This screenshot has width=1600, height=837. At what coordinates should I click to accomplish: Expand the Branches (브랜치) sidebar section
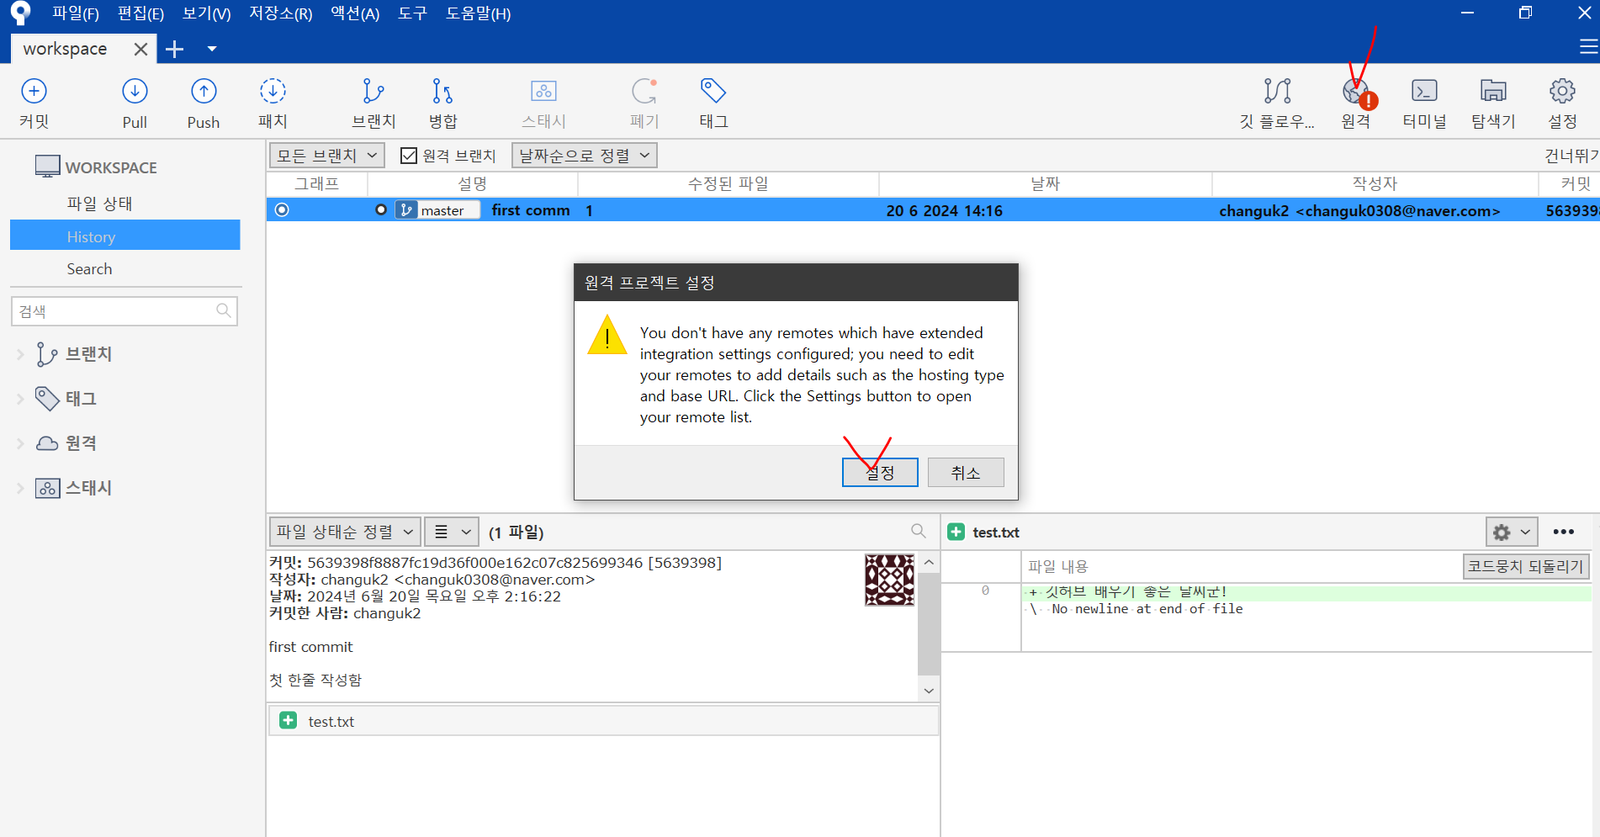20,354
